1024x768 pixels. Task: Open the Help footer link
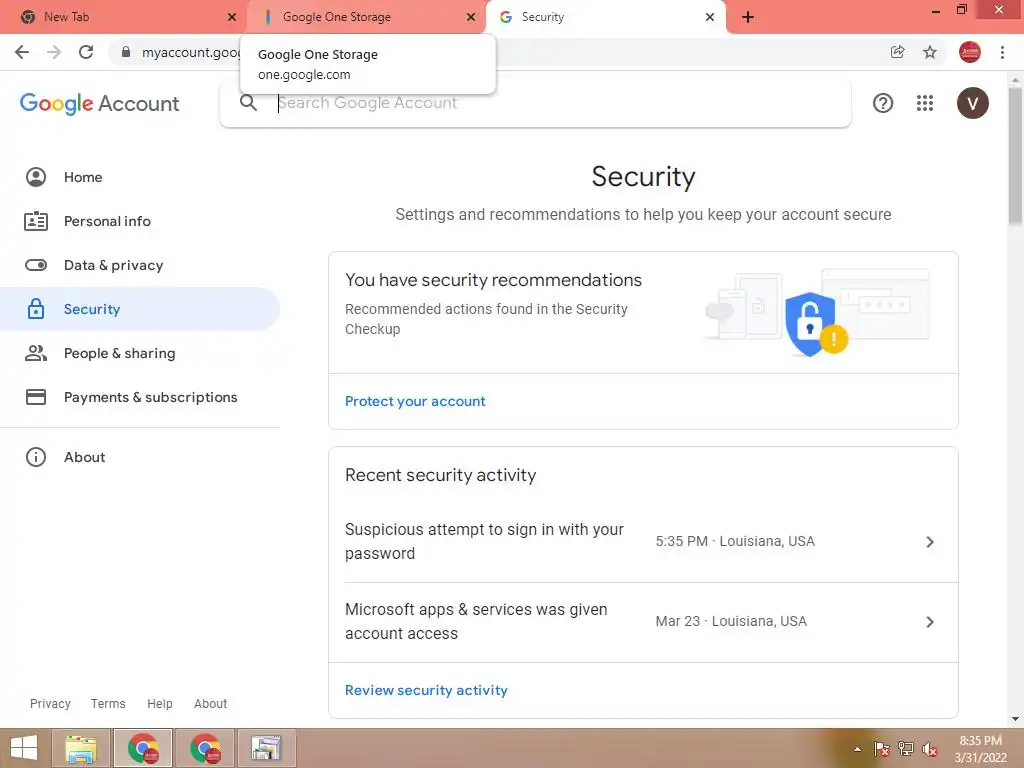[x=159, y=703]
